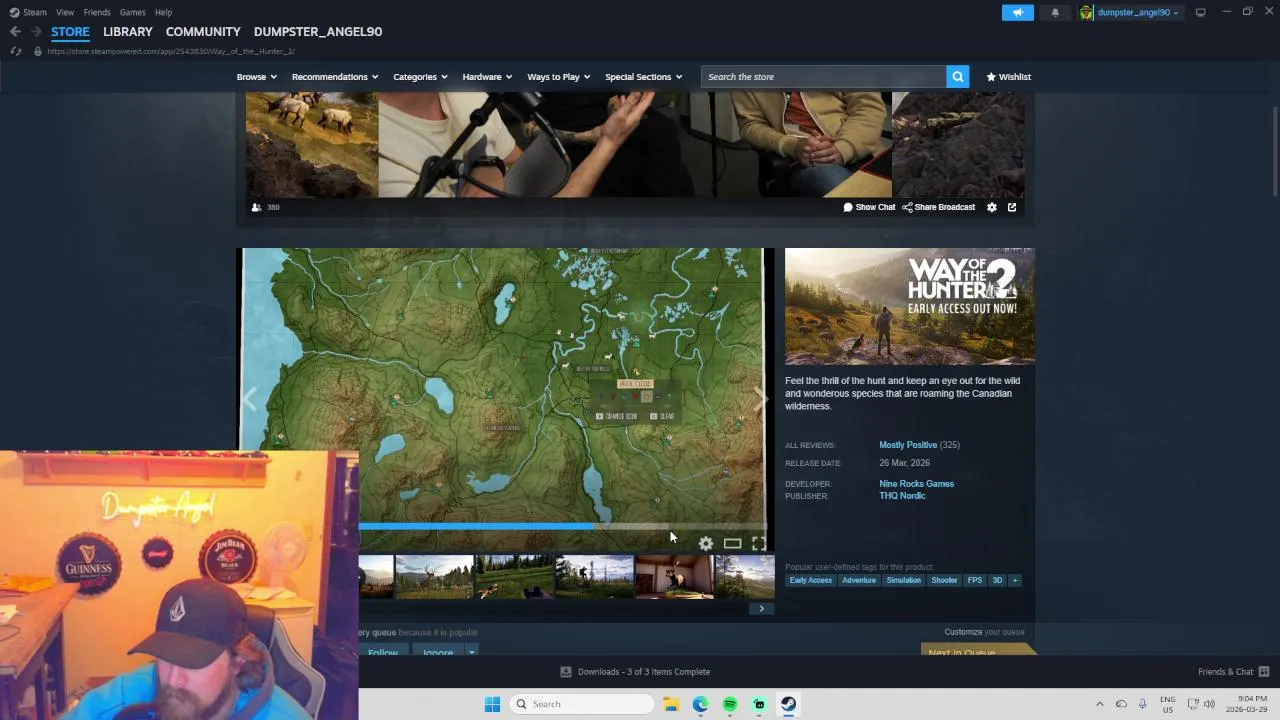This screenshot has height=720, width=1280.
Task: Click the dumpster_angel90 profile avatar
Action: [1086, 12]
